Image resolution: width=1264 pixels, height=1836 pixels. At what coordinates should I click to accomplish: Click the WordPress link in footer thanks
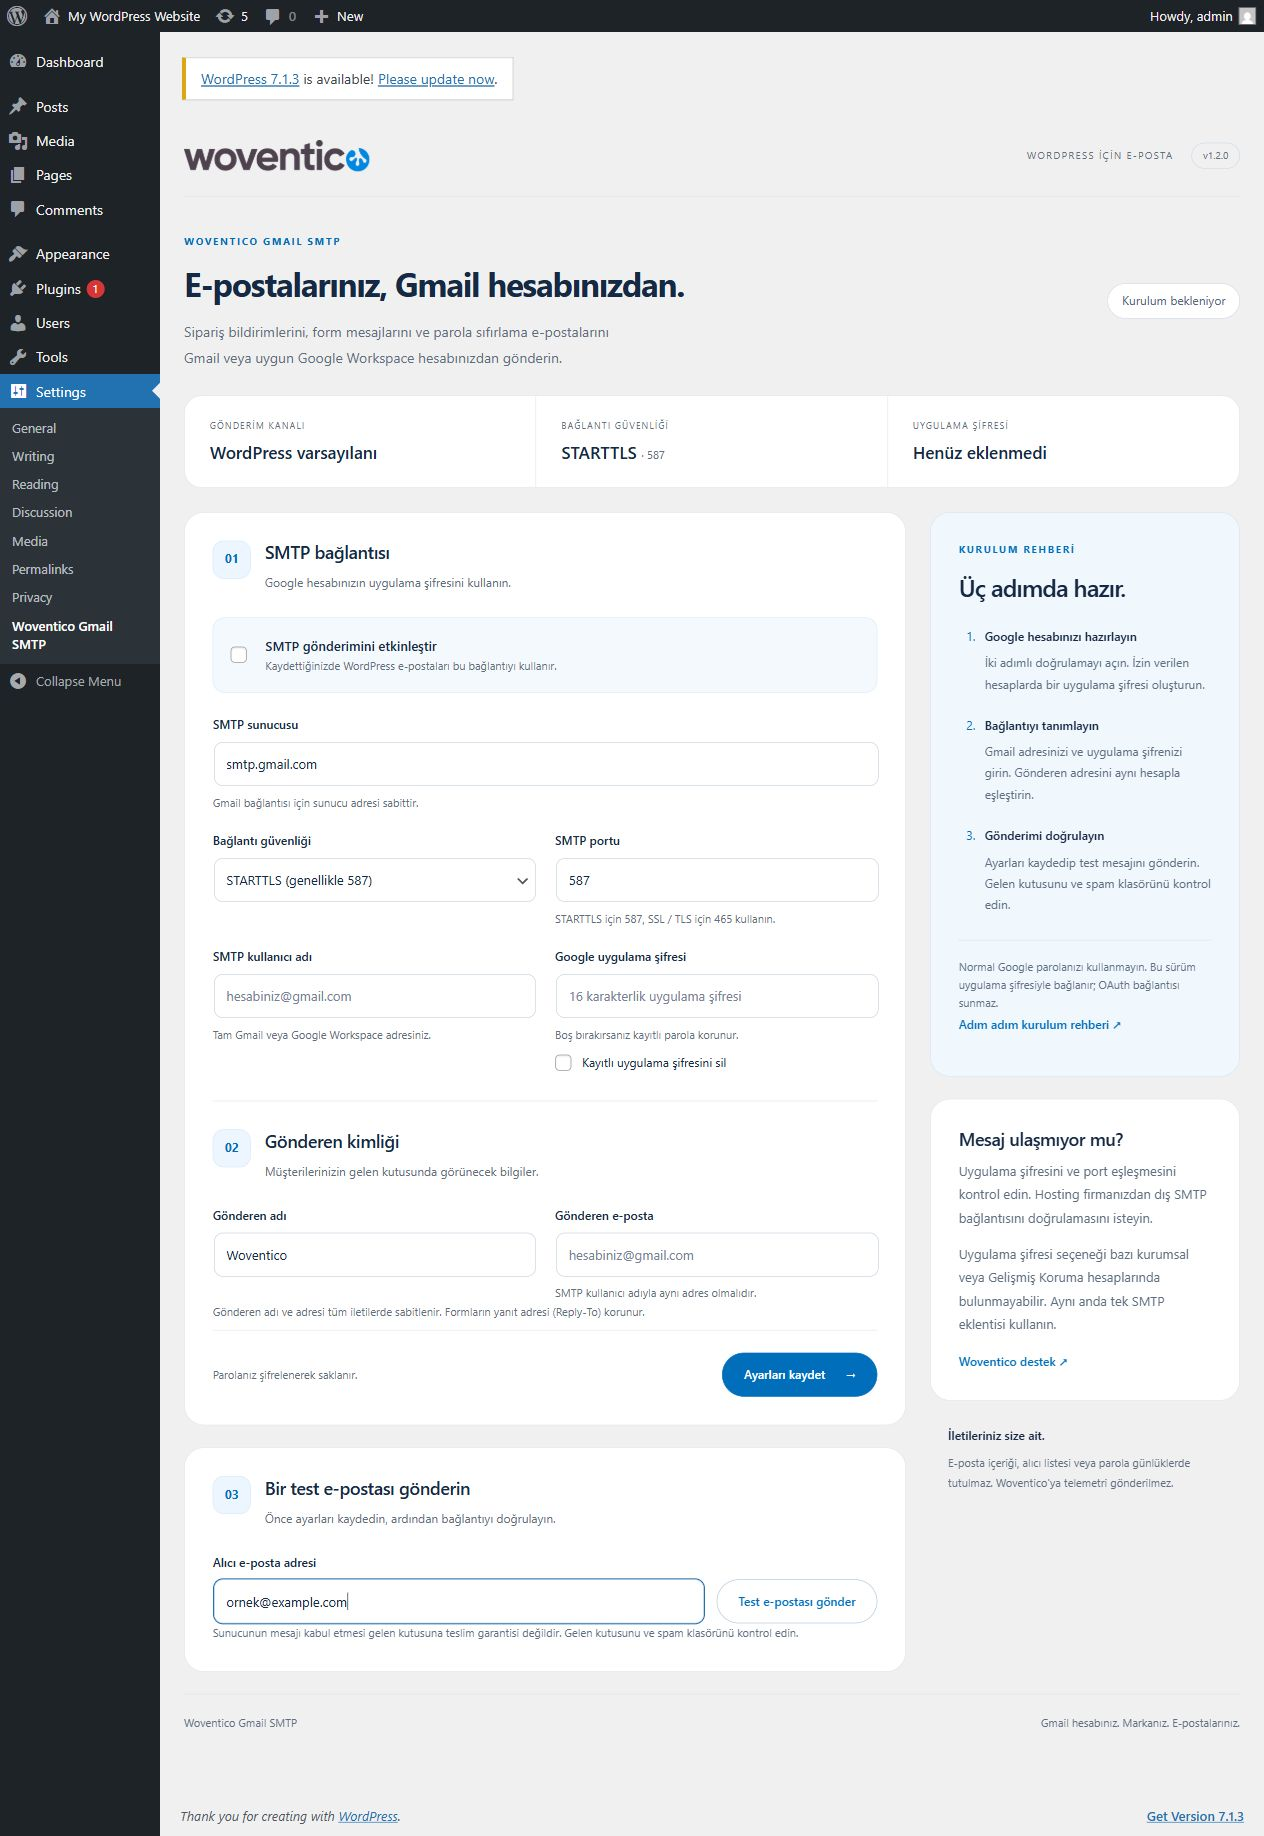click(x=368, y=1816)
